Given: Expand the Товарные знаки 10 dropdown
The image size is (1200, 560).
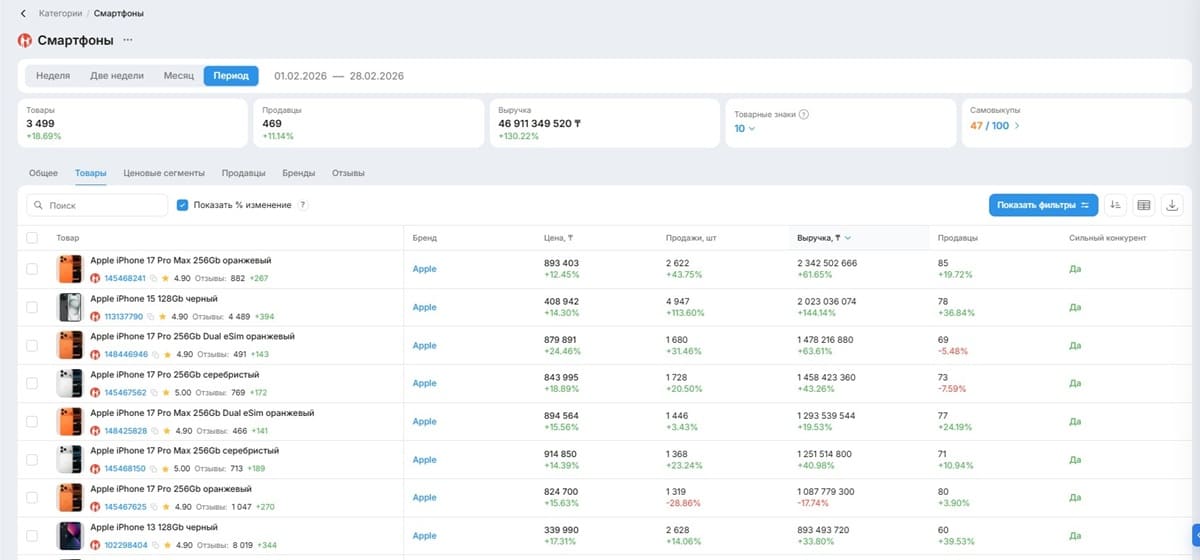Looking at the screenshot, I should [x=745, y=128].
